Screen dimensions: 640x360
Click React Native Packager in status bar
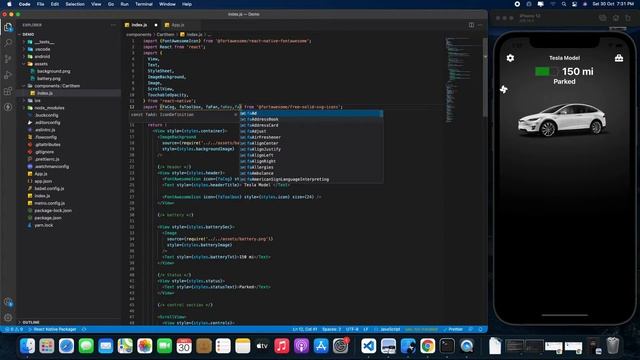coord(52,329)
